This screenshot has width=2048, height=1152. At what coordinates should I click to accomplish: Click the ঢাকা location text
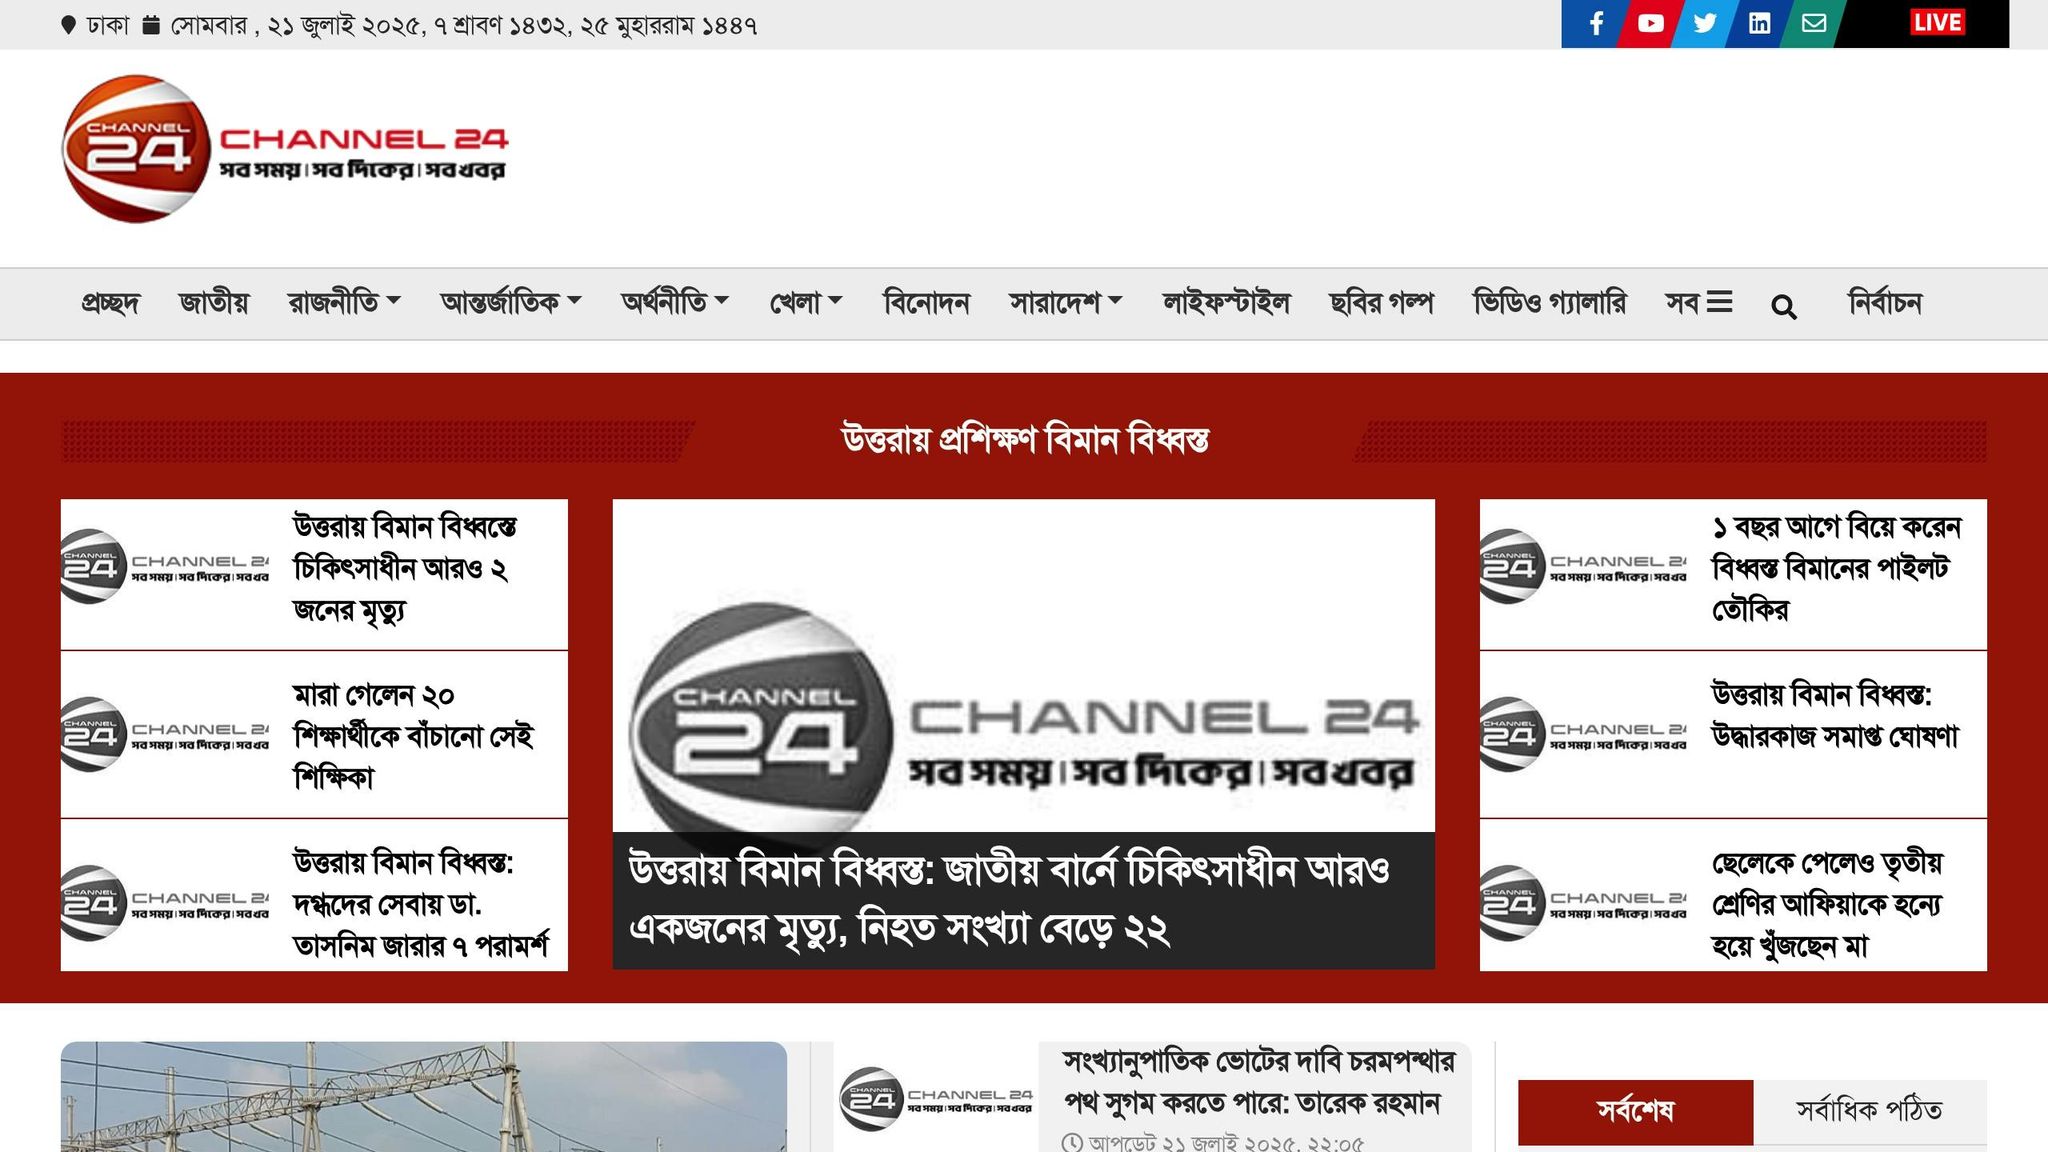pos(108,25)
